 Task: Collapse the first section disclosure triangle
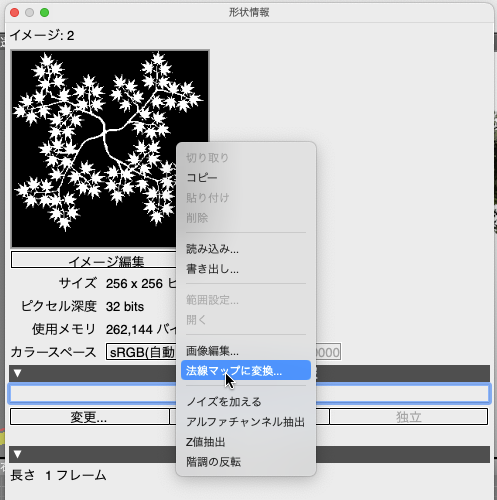point(17,373)
